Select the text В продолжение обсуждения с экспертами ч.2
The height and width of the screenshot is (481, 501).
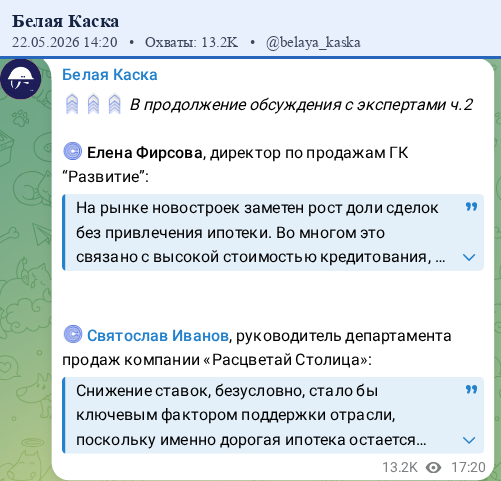pyautogui.click(x=301, y=105)
